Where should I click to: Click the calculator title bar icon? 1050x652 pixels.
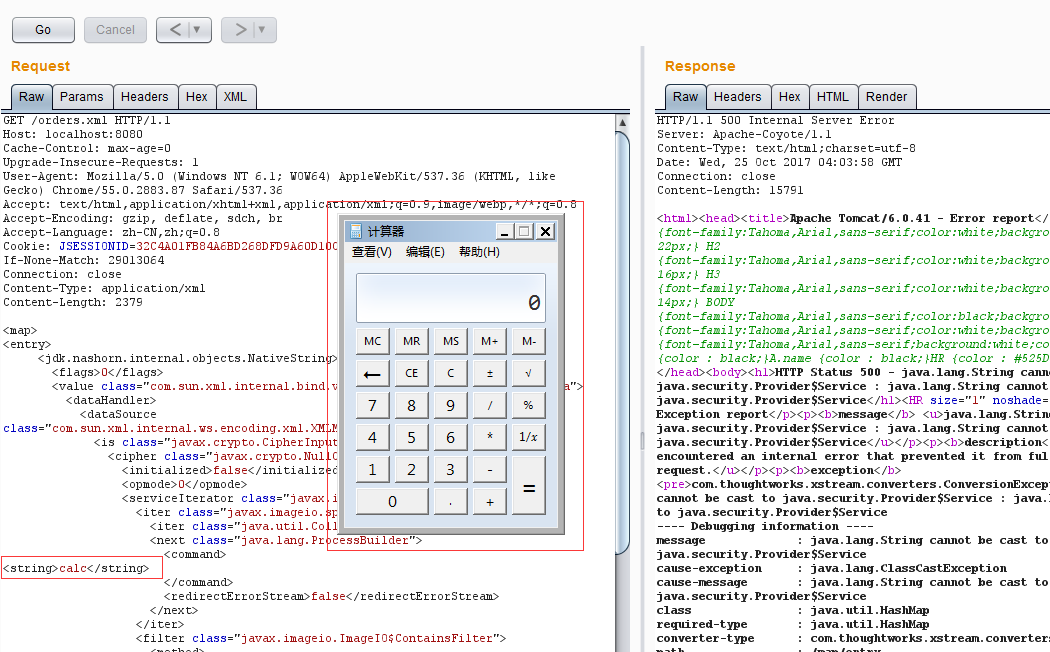pos(356,232)
